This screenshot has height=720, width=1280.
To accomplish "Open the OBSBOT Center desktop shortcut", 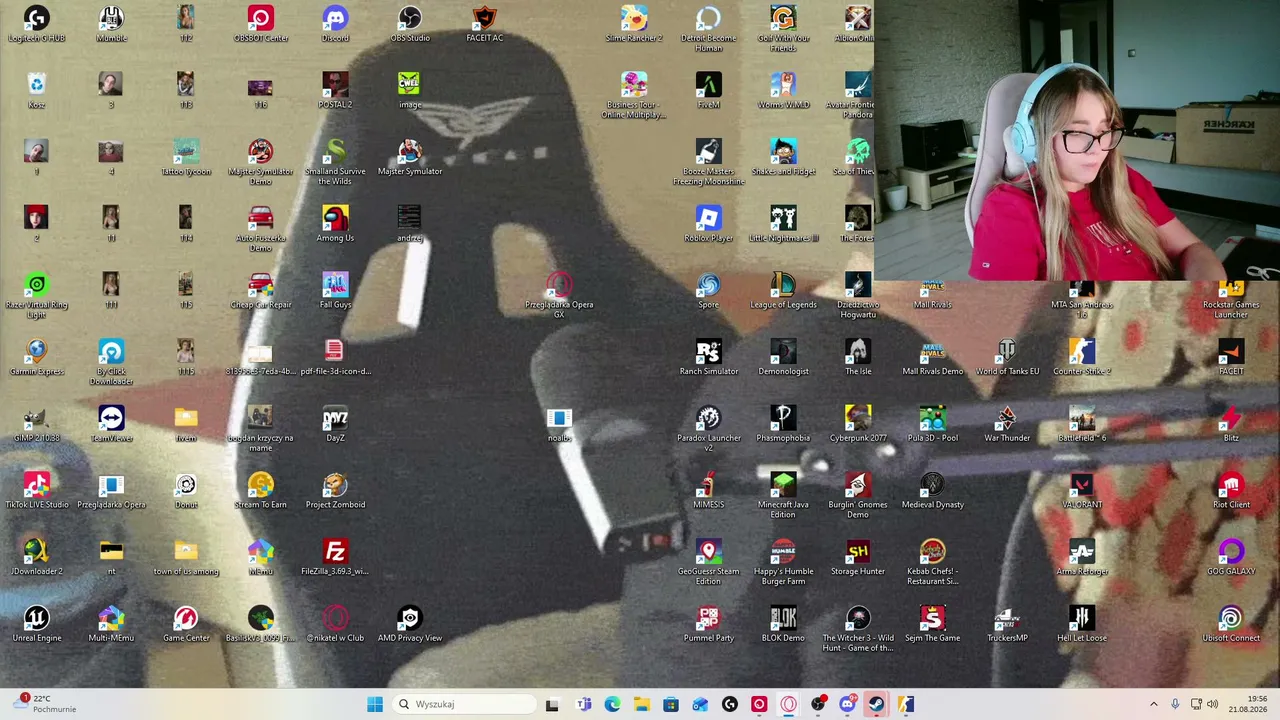I will pos(260,24).
